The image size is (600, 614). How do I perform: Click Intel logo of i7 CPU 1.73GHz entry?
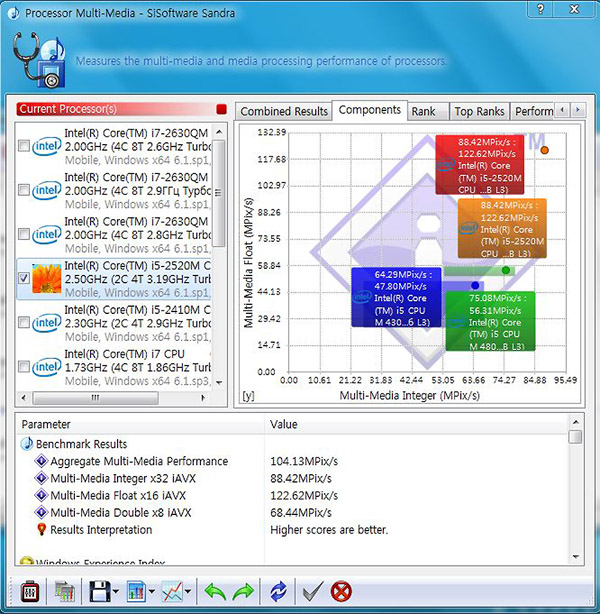pos(47,367)
